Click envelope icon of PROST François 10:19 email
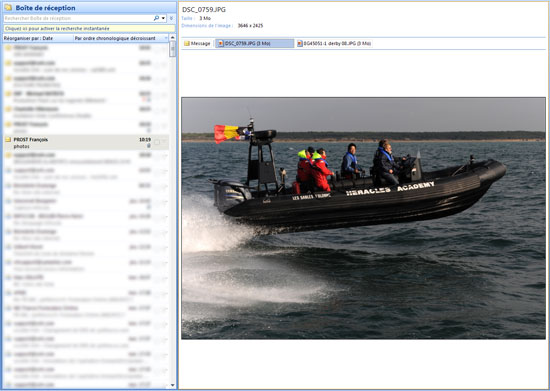 point(8,140)
